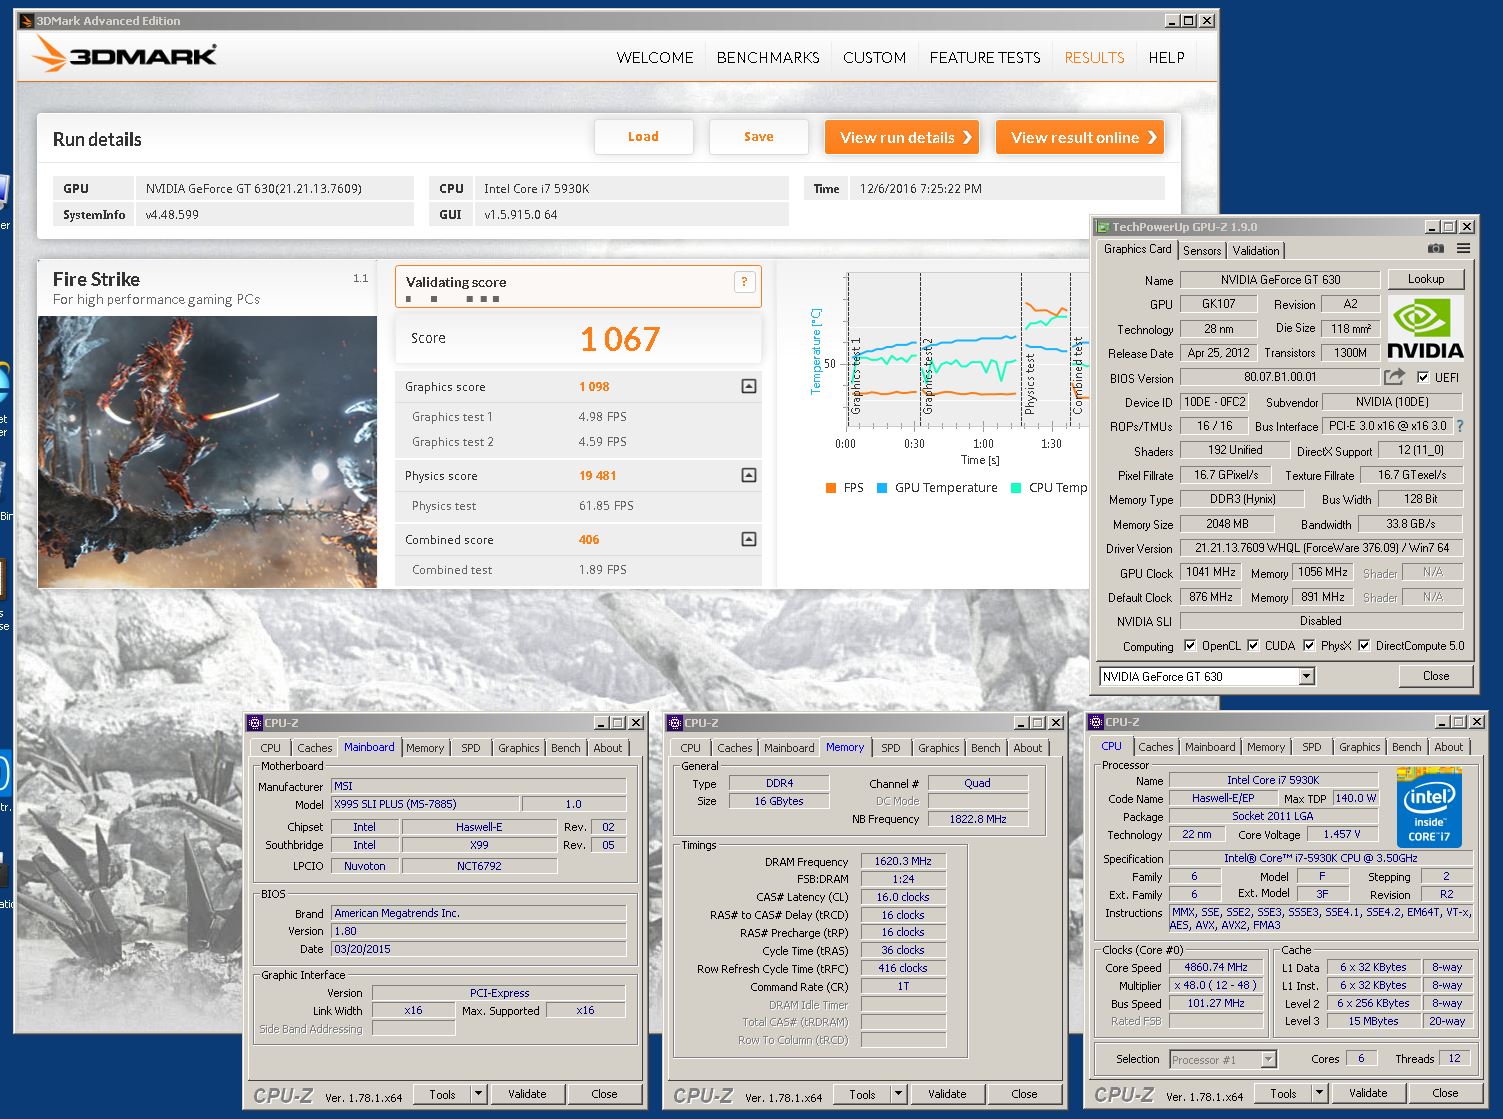This screenshot has height=1119, width=1503.
Task: Click the Graphics score value 1 098
Action: (594, 387)
